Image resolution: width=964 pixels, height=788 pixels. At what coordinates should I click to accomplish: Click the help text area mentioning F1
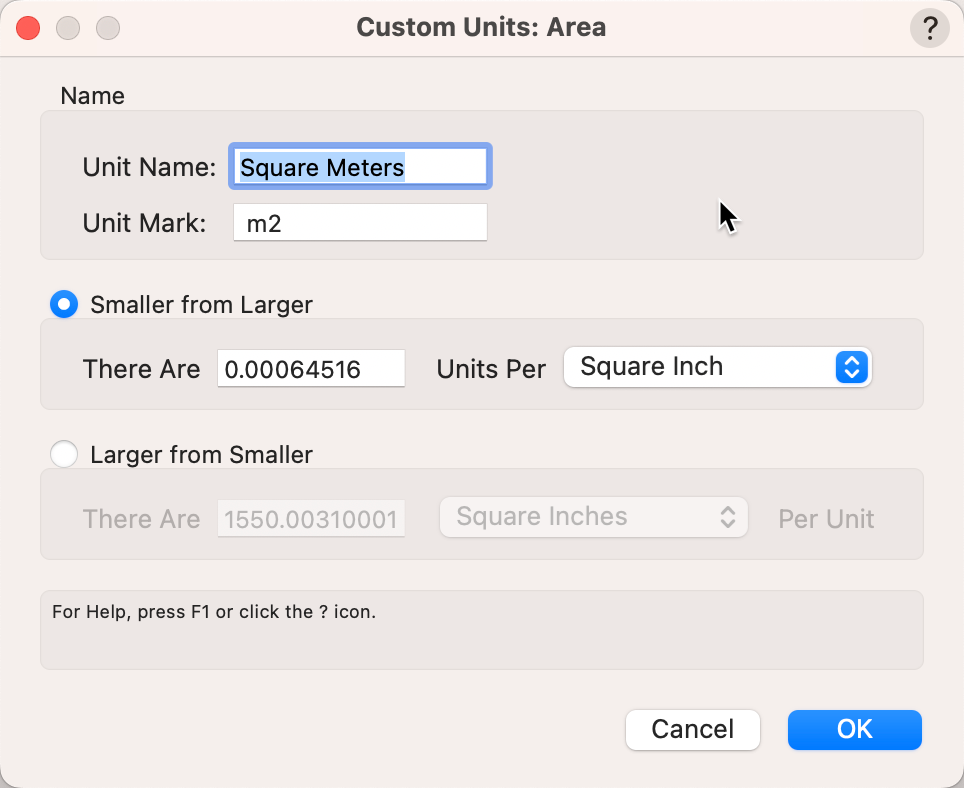click(x=481, y=629)
